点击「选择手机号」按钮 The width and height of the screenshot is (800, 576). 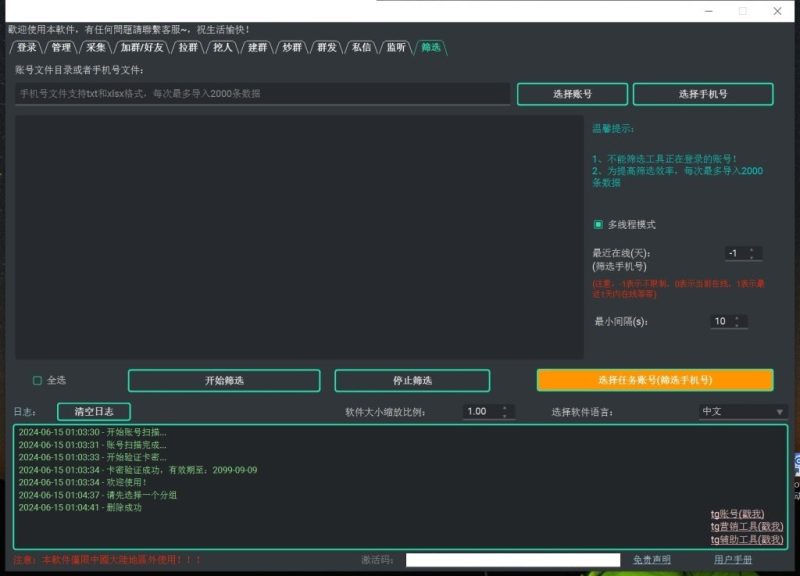click(704, 93)
